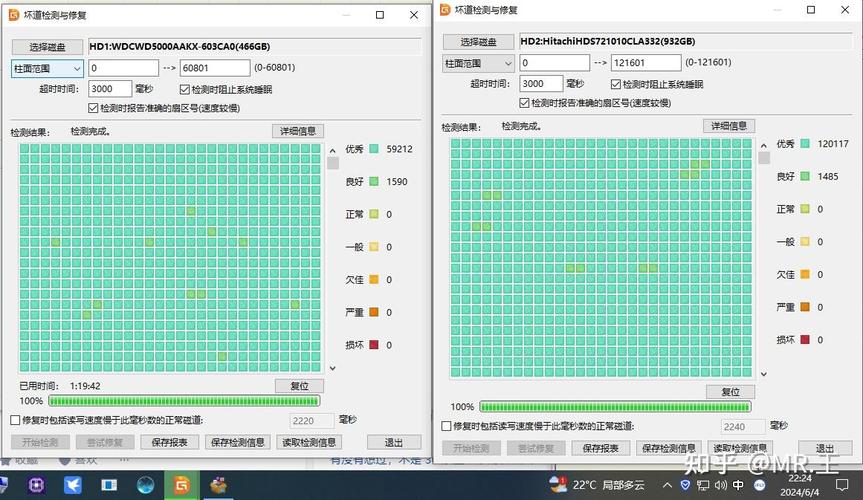Open volume speaker tray icon

click(x=720, y=485)
